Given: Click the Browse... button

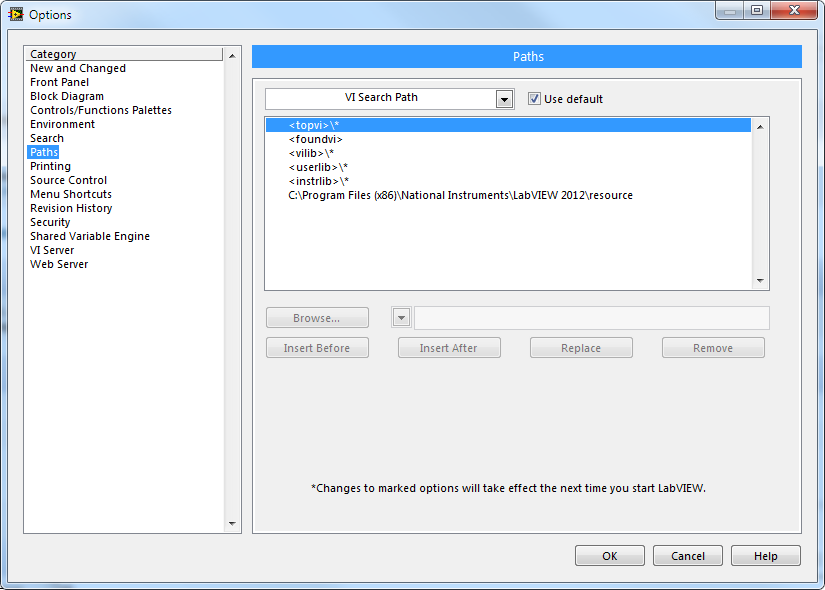Looking at the screenshot, I should (x=317, y=318).
